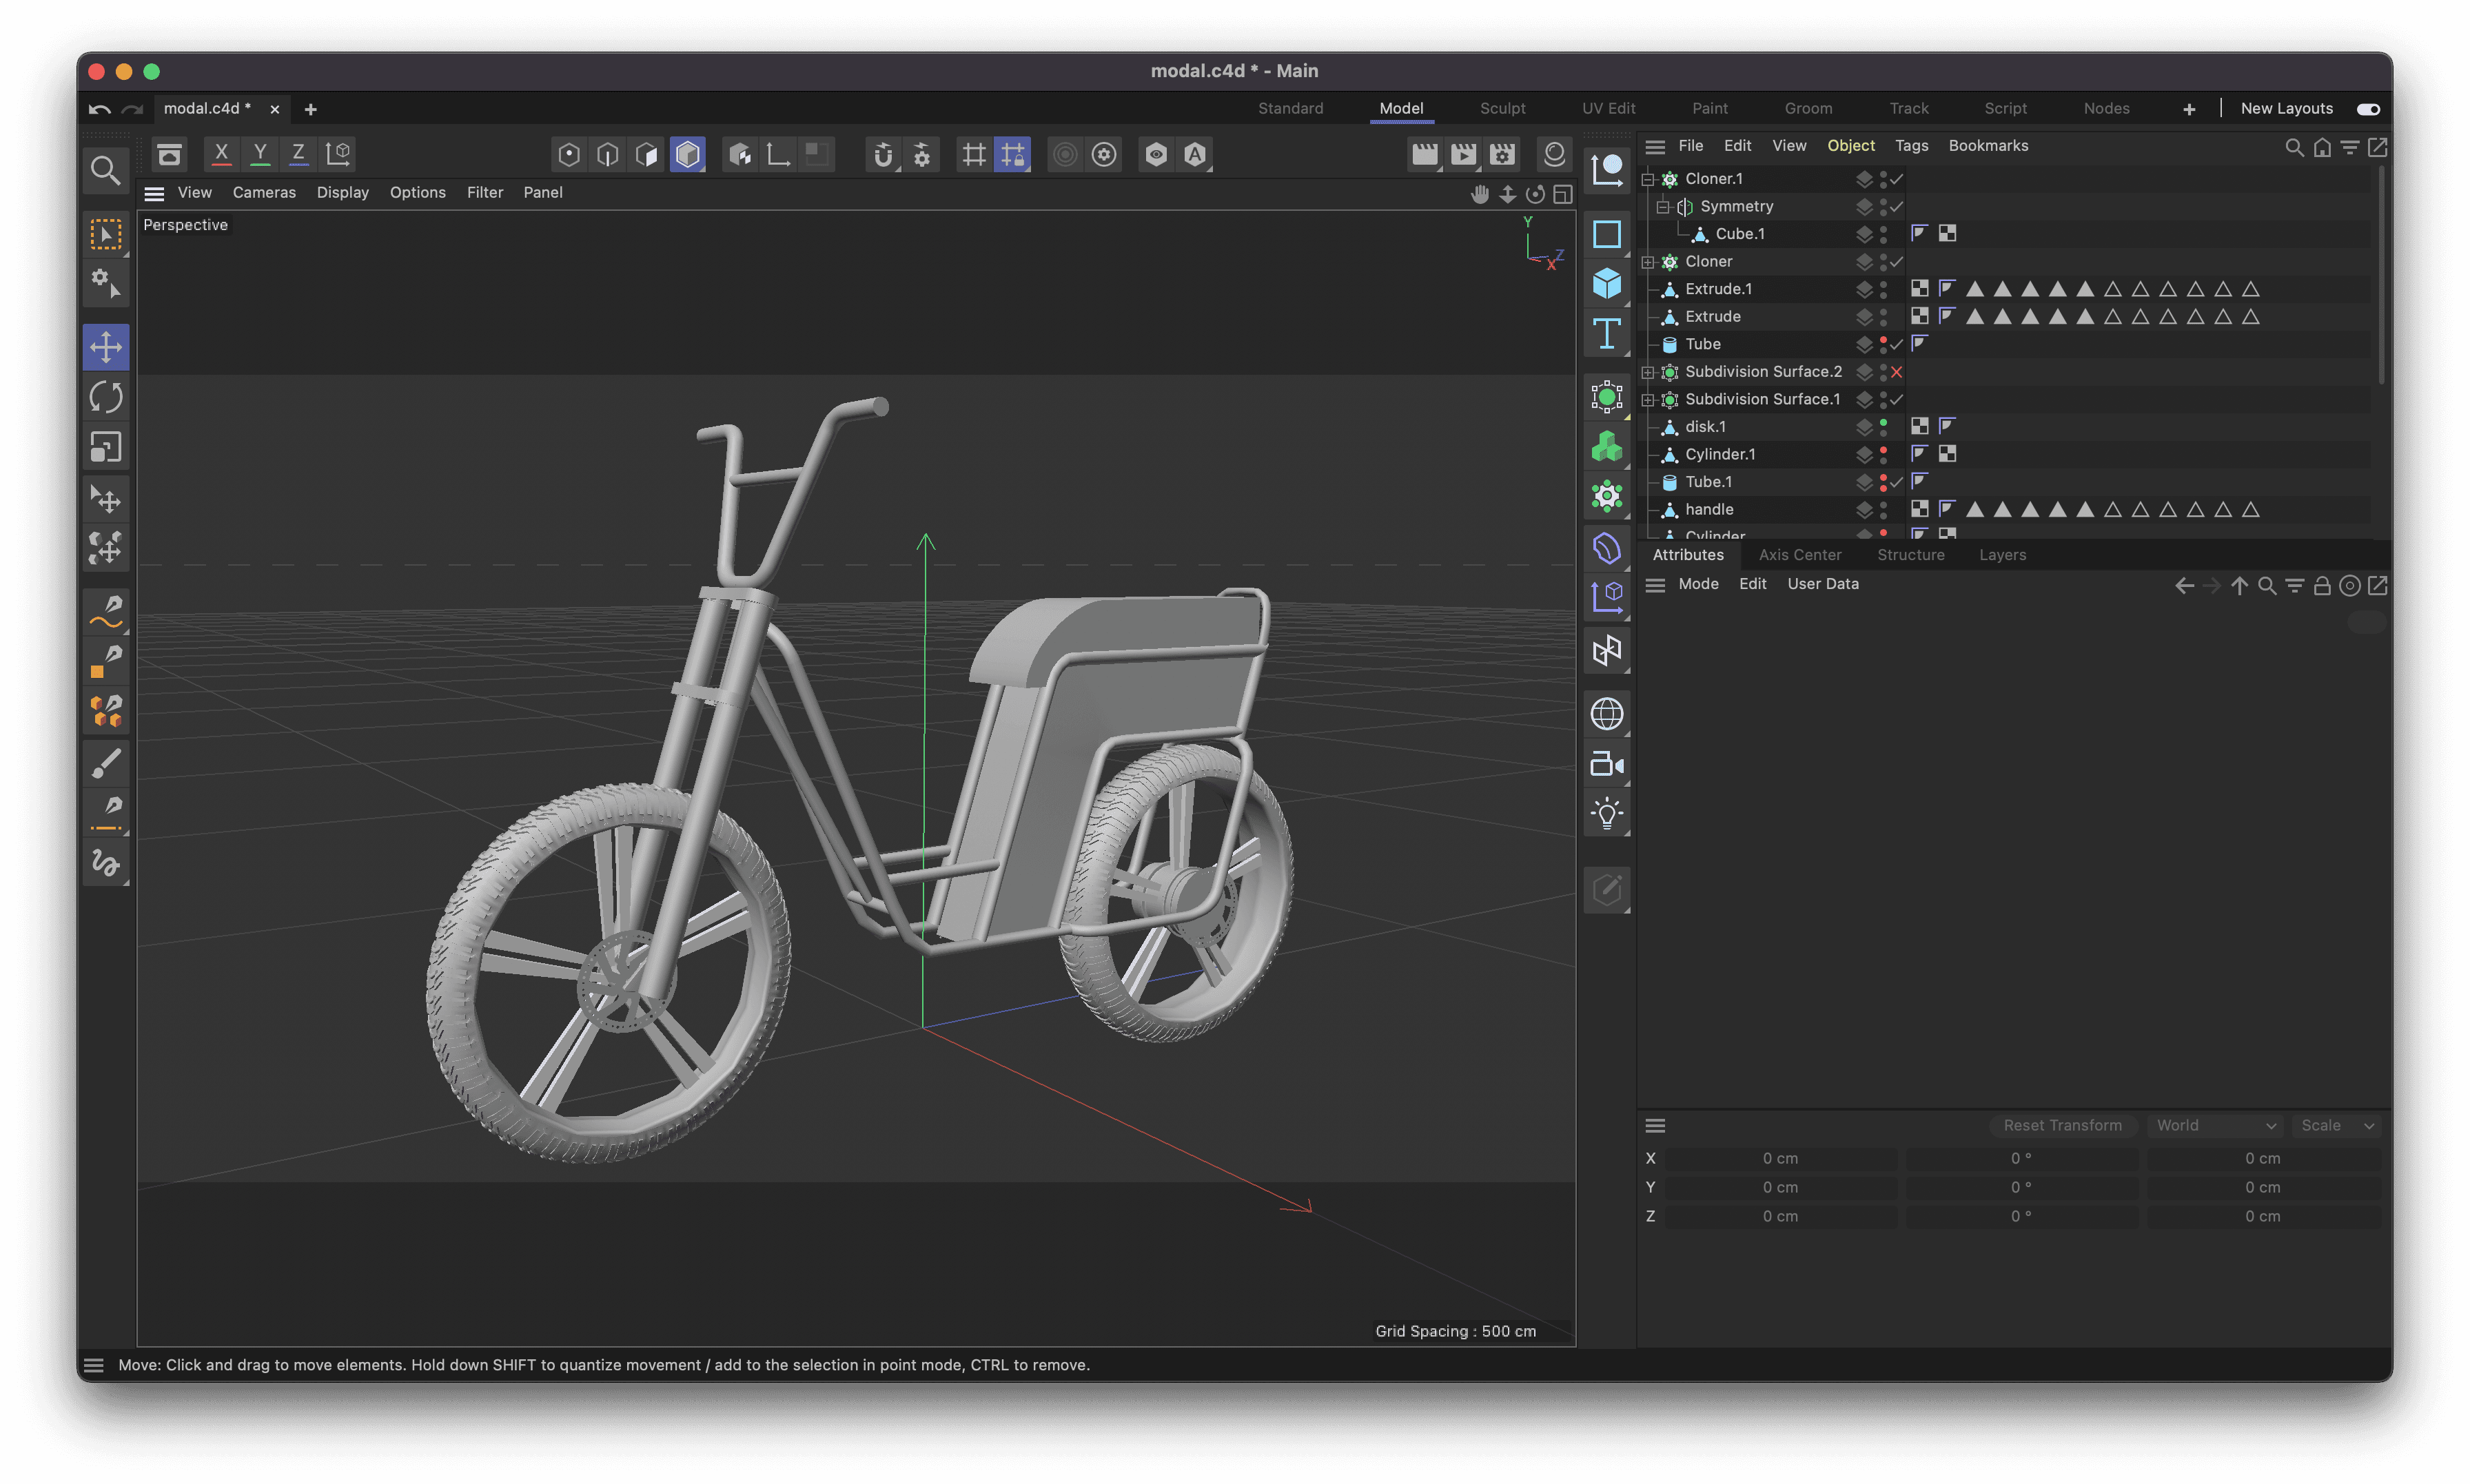This screenshot has height=1484, width=2470.
Task: Add a Light object
Action: tap(1607, 814)
